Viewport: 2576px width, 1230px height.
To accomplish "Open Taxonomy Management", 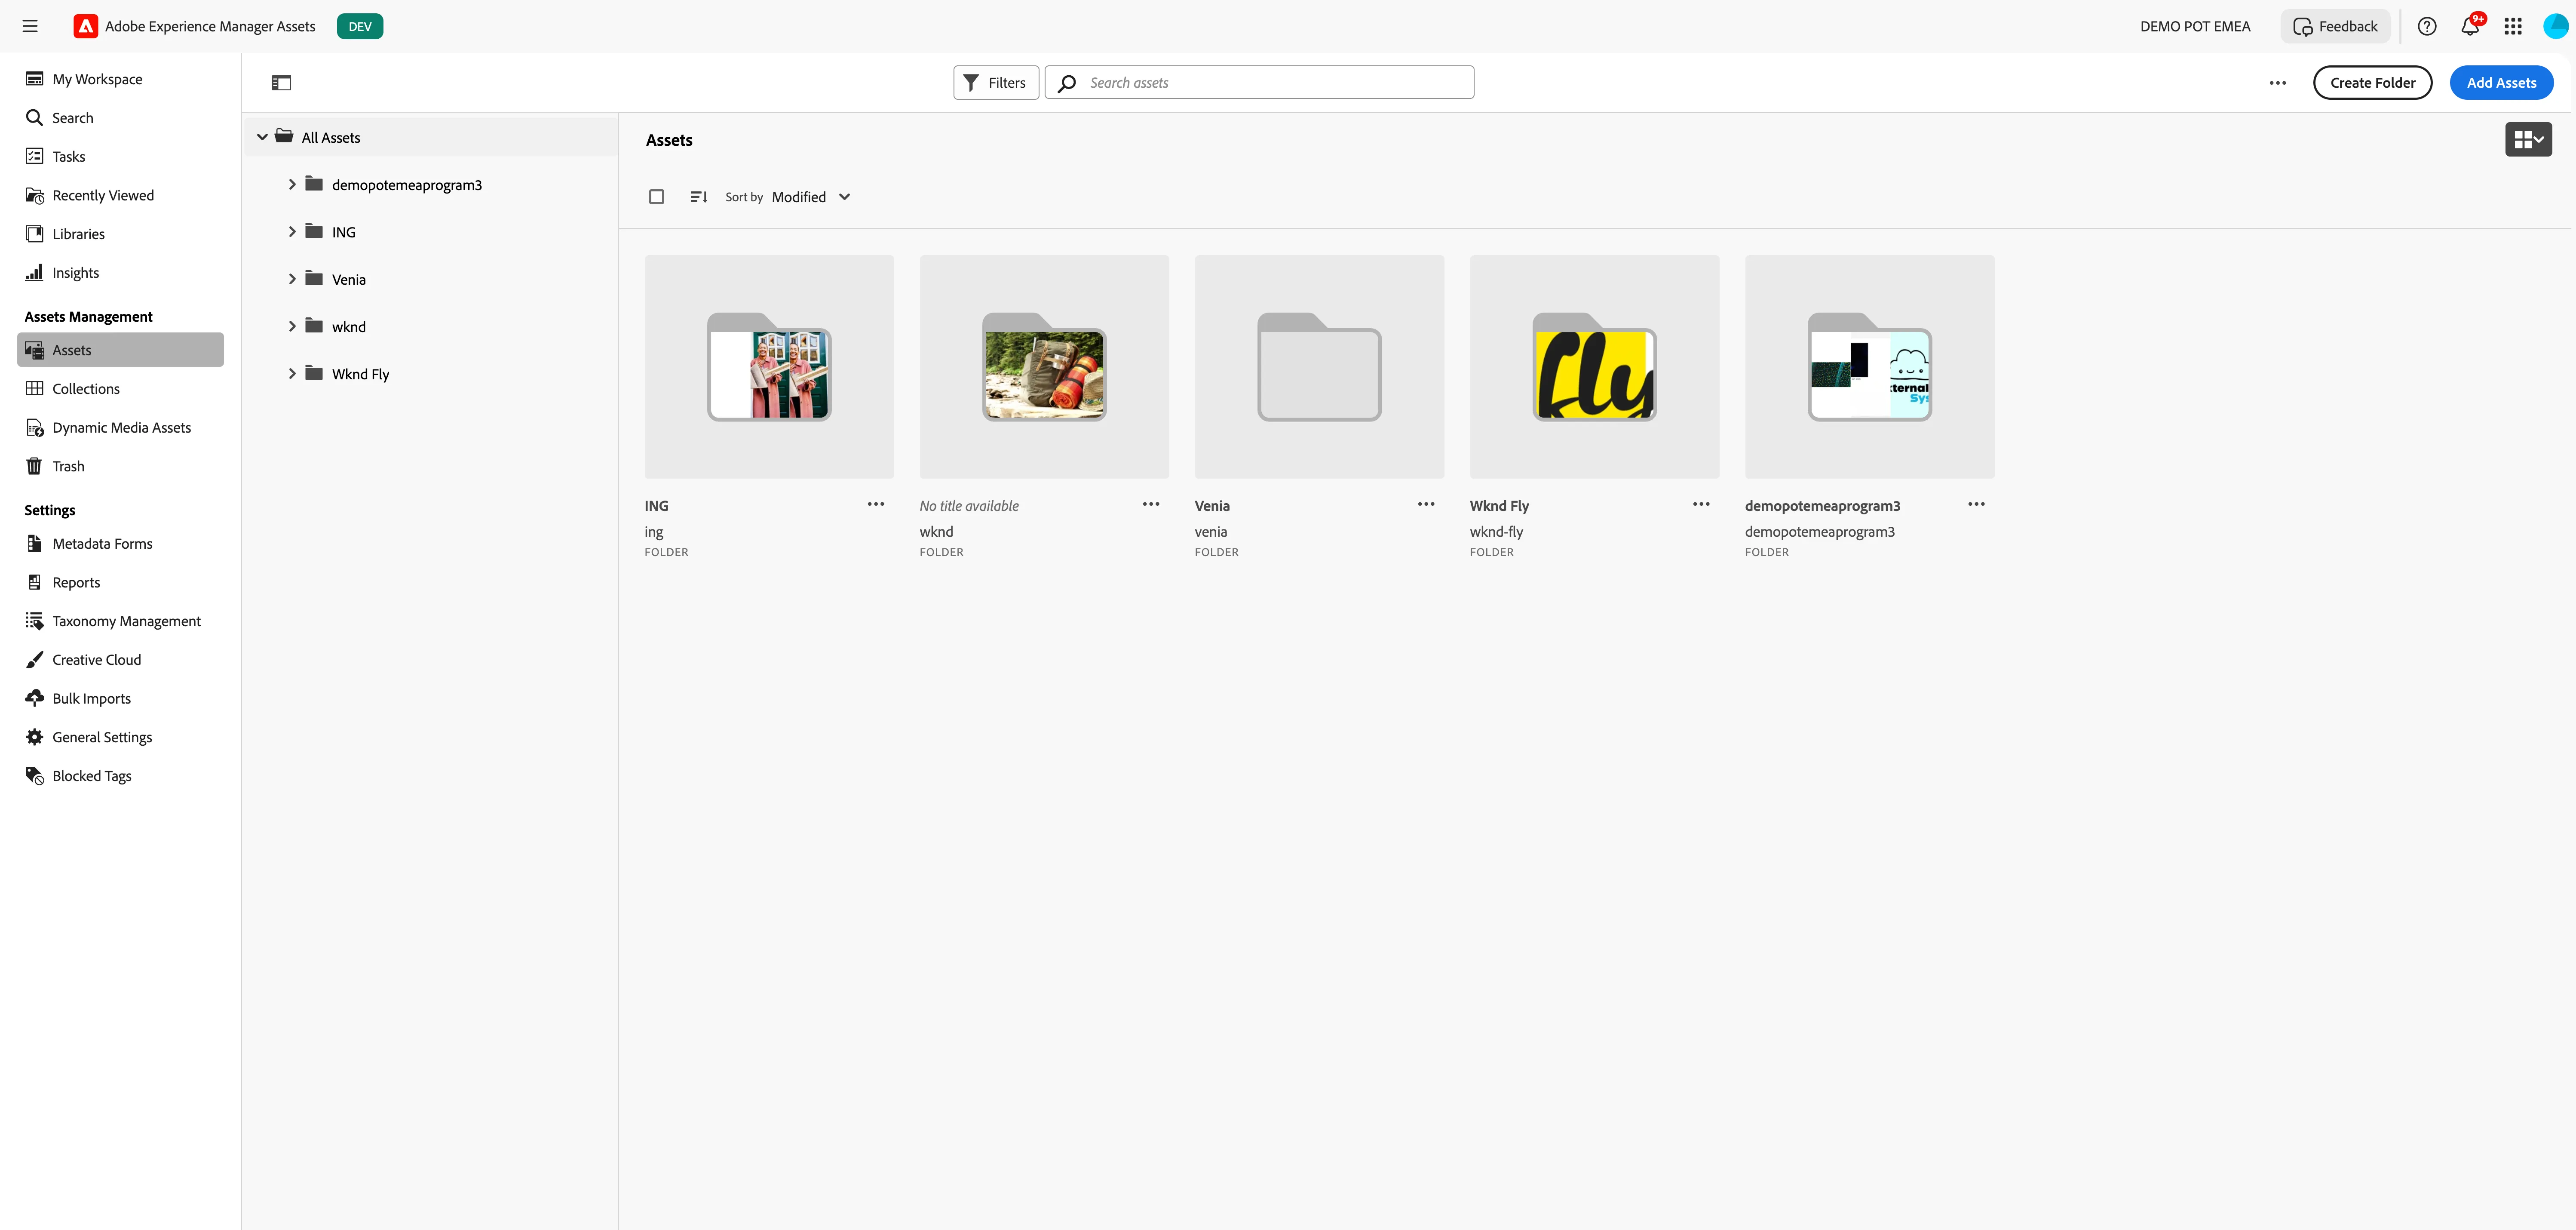I will (x=120, y=621).
